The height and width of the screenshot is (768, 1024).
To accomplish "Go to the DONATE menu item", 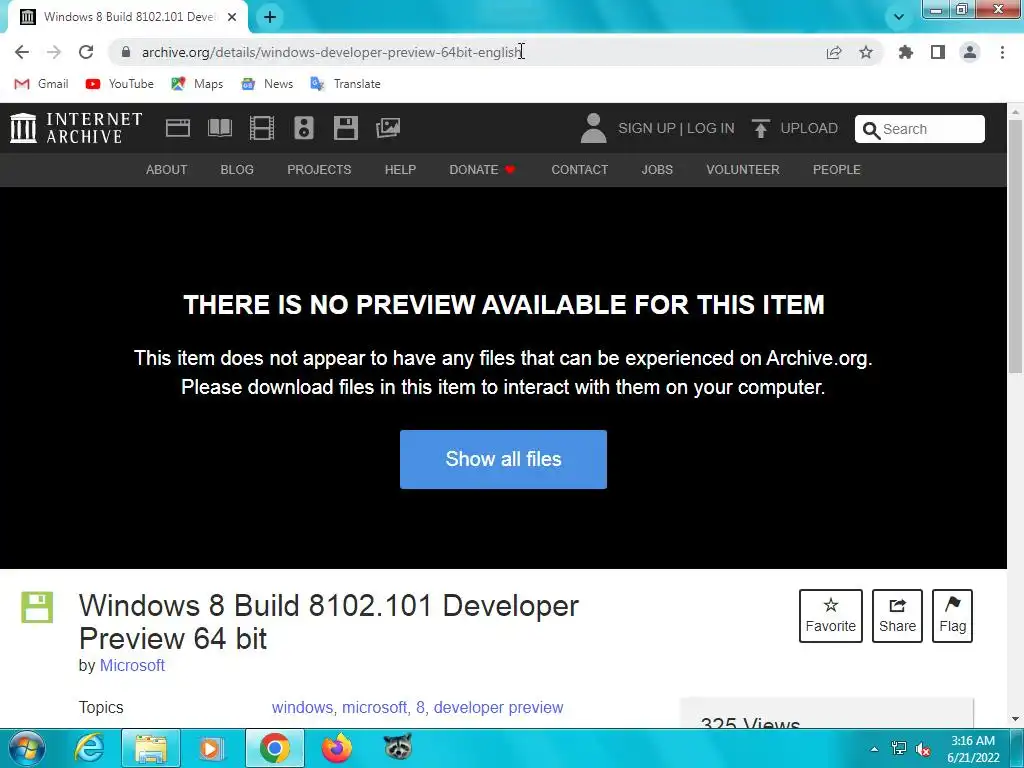I will tap(482, 170).
